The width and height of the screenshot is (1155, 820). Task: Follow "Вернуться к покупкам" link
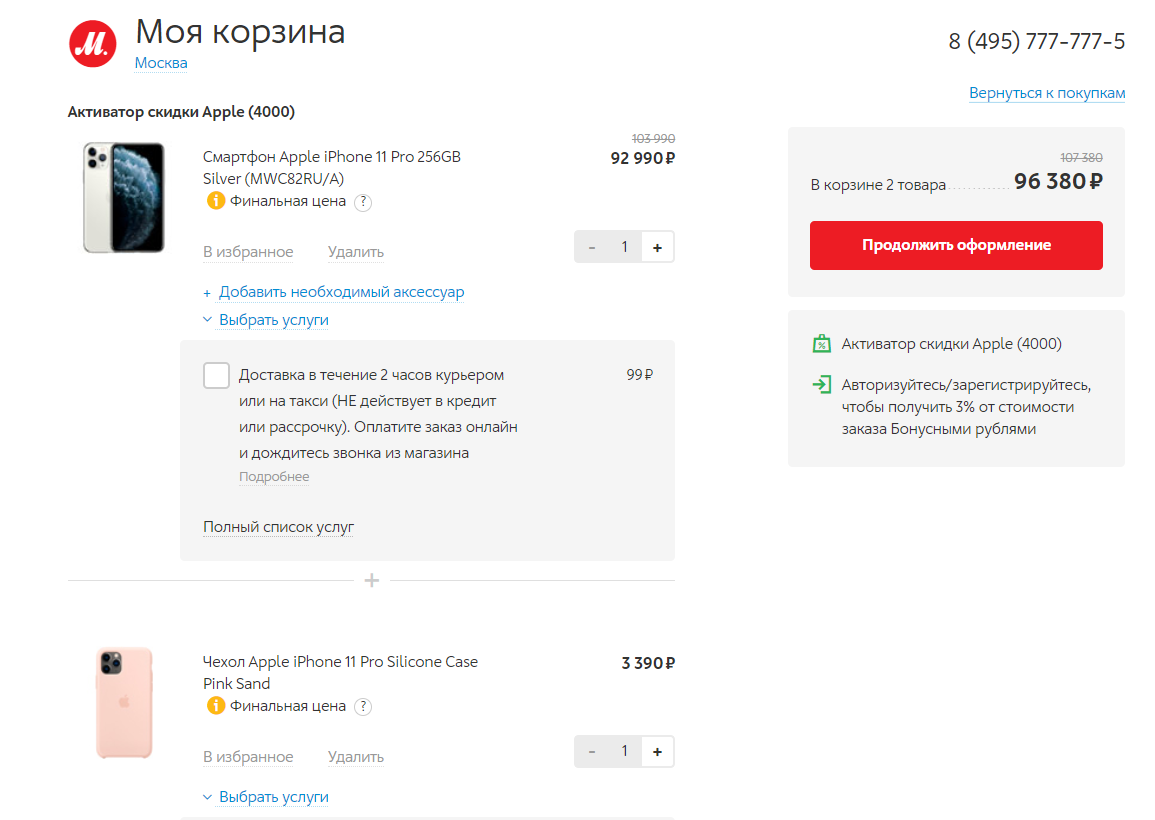[1046, 93]
